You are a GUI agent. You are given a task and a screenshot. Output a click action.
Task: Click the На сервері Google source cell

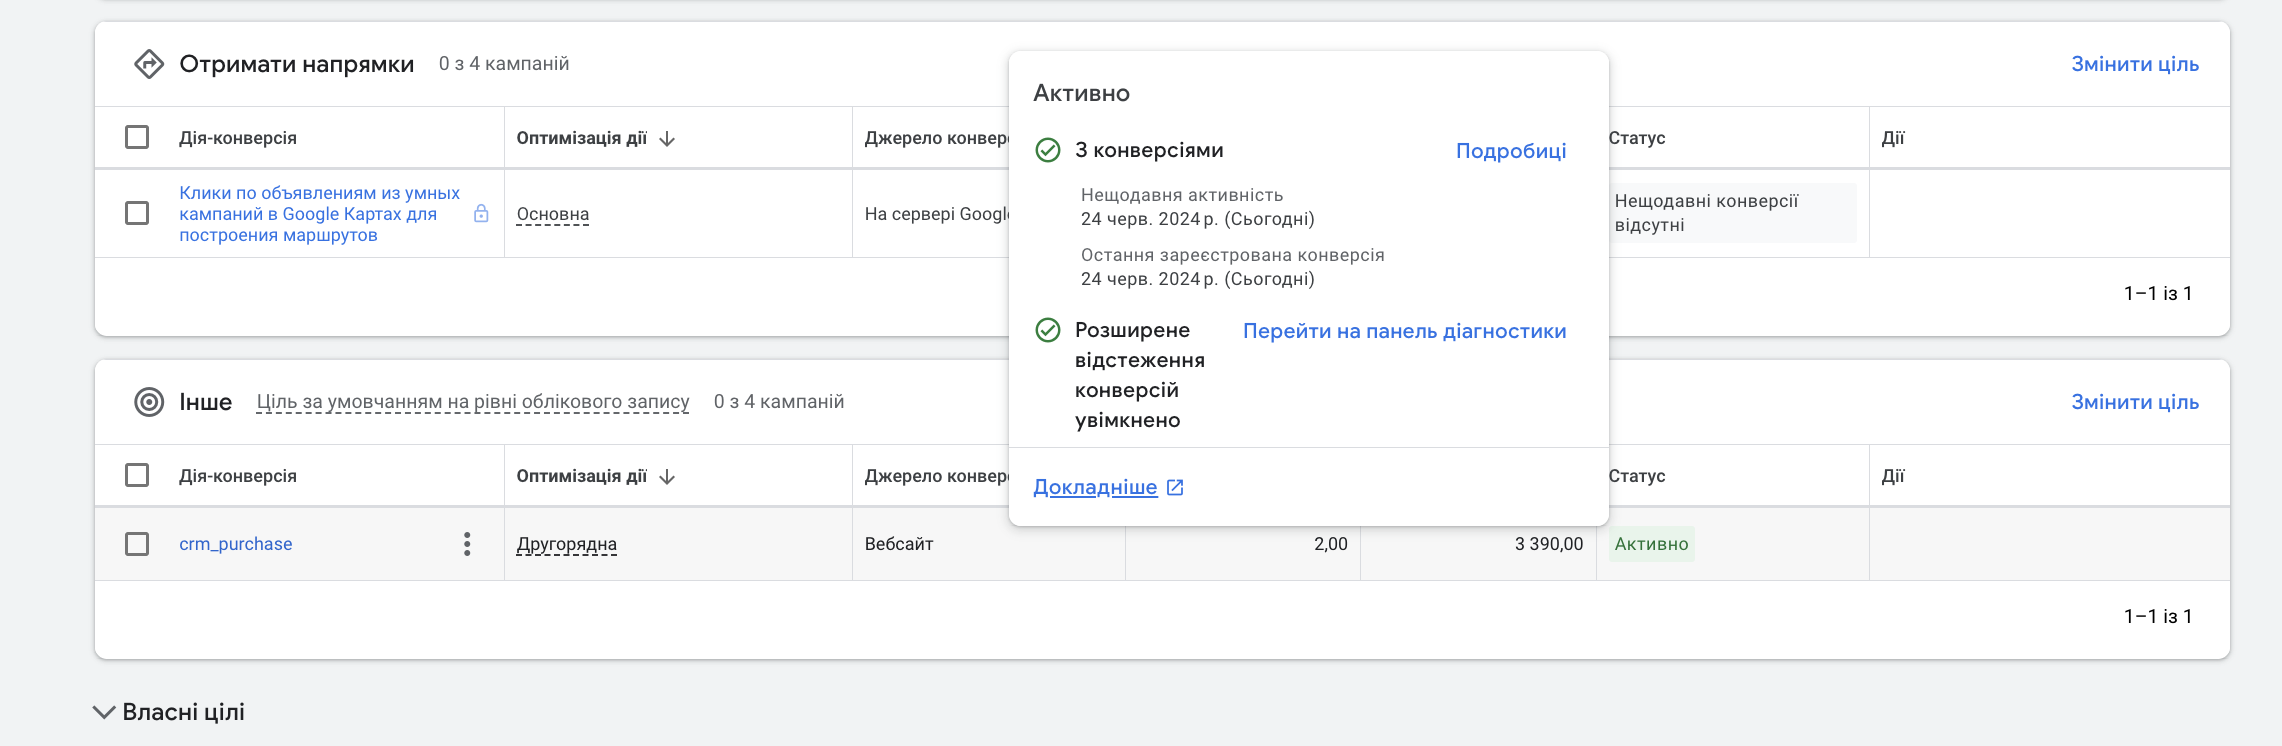936,214
